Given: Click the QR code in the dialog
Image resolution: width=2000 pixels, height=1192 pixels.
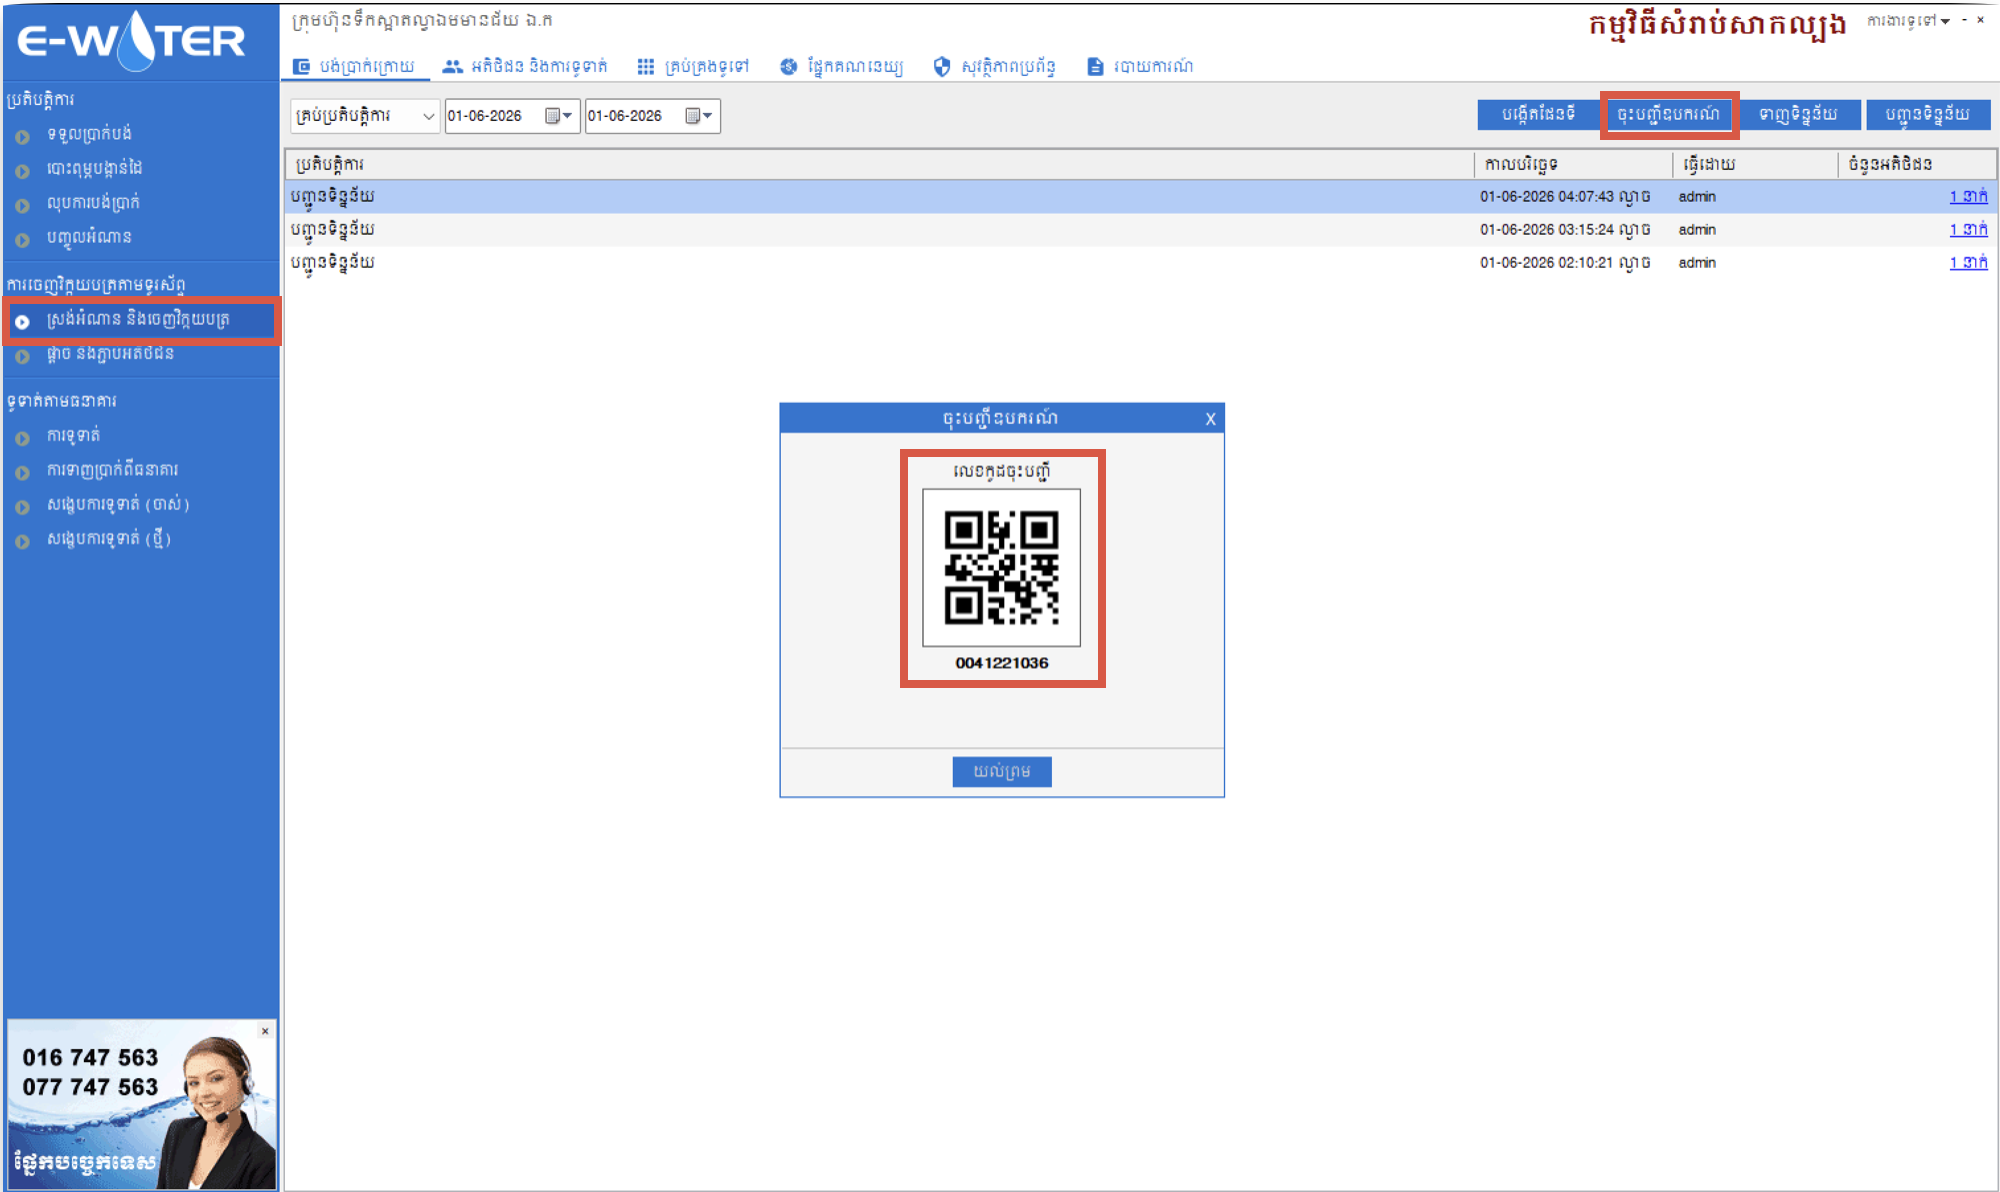Looking at the screenshot, I should (x=1001, y=567).
